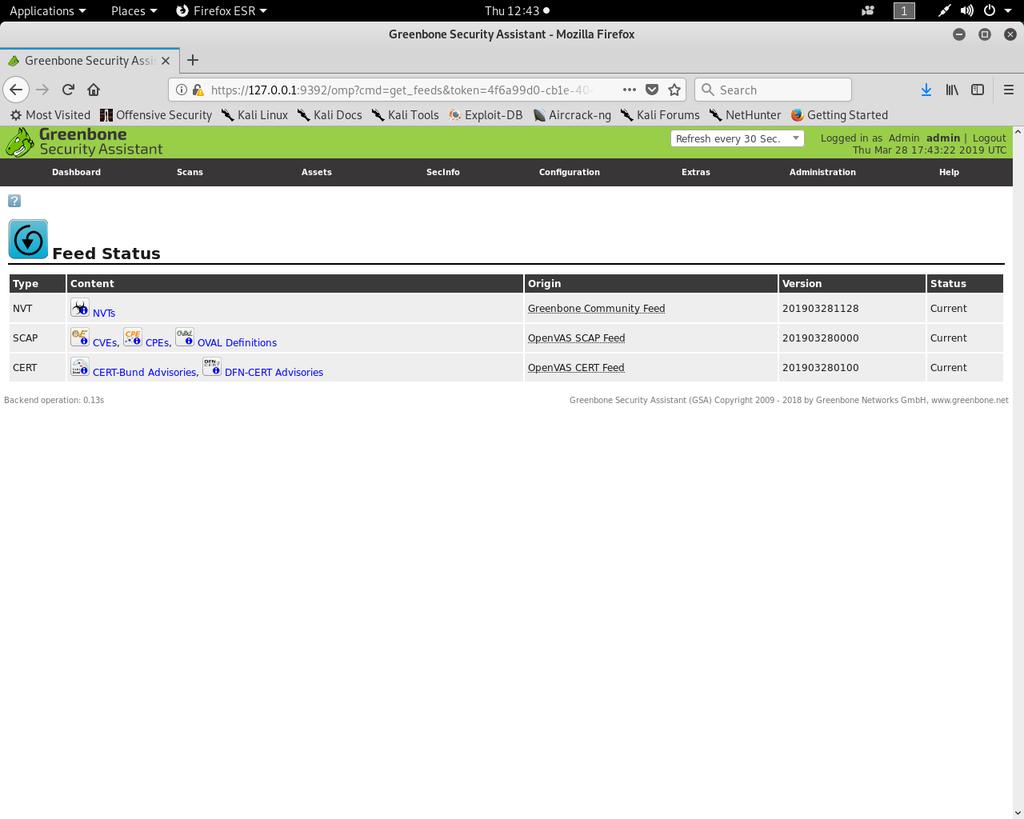This screenshot has height=819, width=1024.
Task: Close the Greenbone Security Assistant tab
Action: (165, 60)
